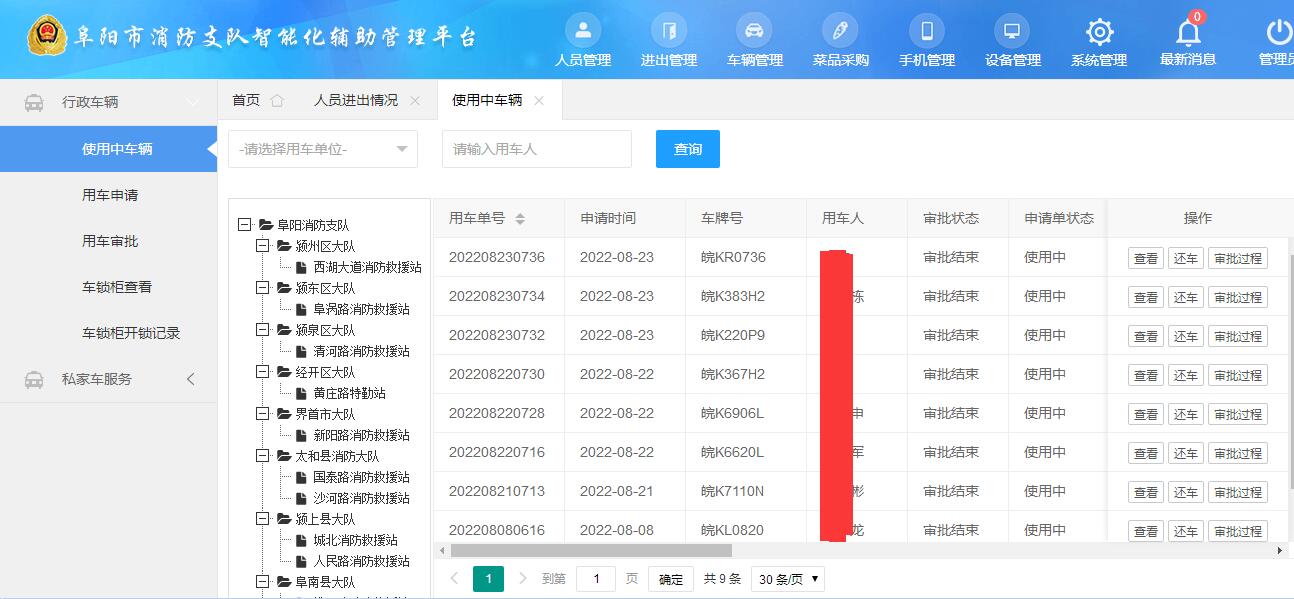
Task: Open 菜品采购 food purchasing icon
Action: (x=840, y=31)
